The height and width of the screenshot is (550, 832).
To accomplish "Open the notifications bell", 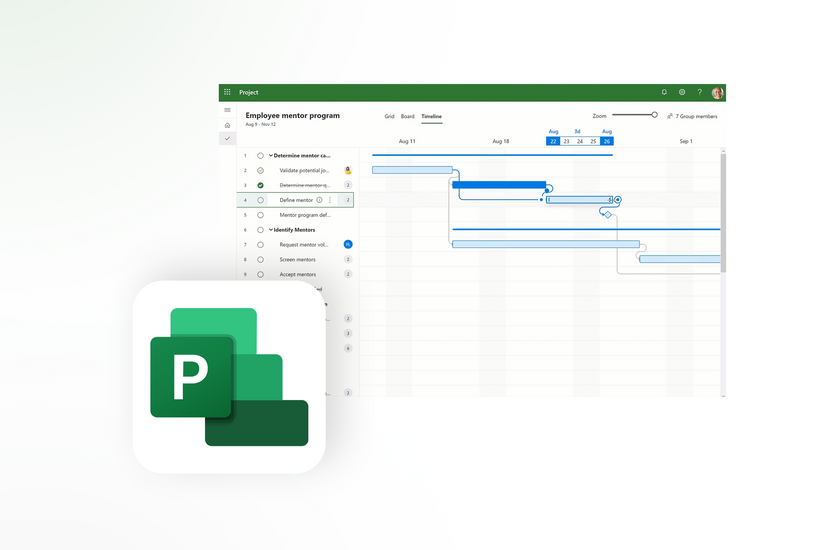I will pyautogui.click(x=664, y=92).
